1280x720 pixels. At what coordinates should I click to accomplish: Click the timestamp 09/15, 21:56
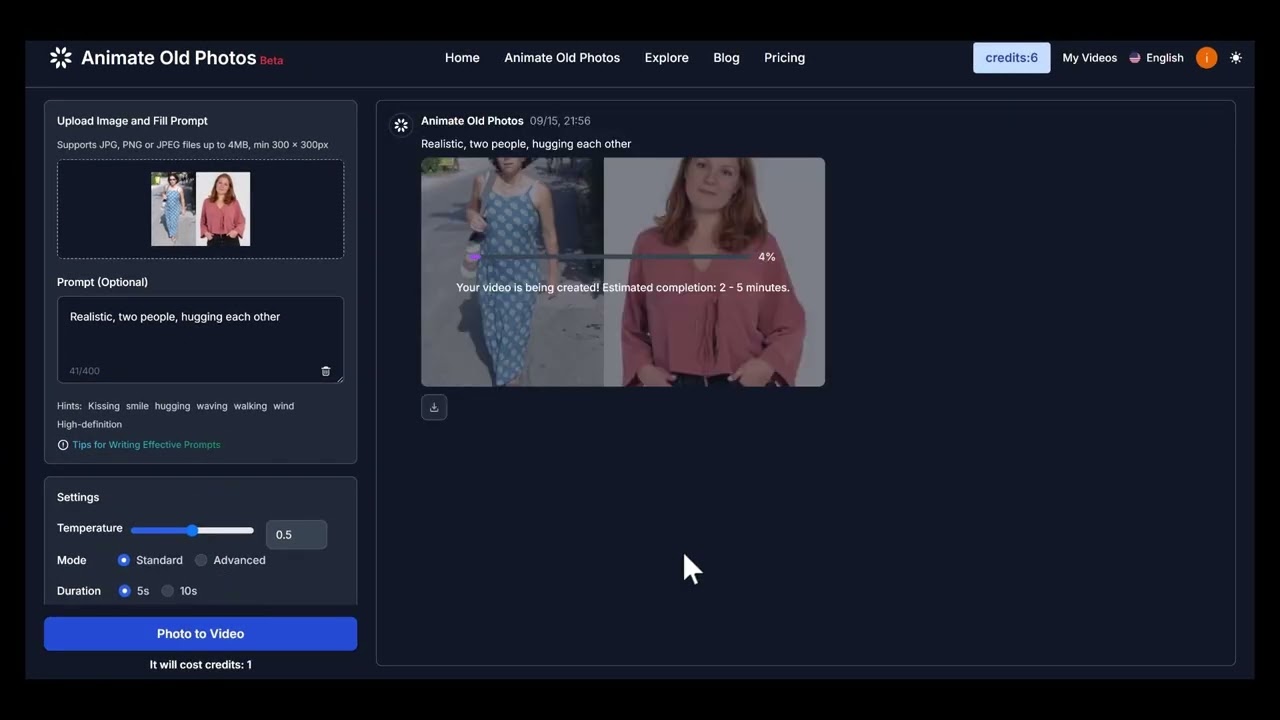[x=560, y=121]
